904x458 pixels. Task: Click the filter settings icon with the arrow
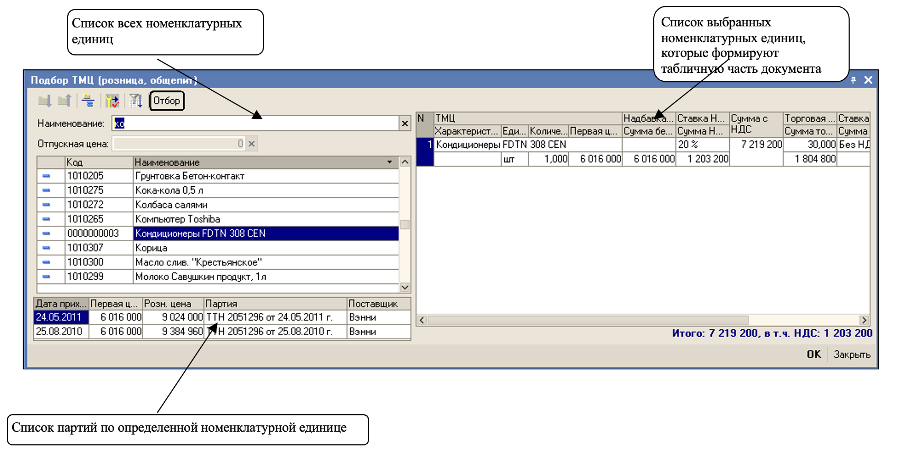point(112,101)
